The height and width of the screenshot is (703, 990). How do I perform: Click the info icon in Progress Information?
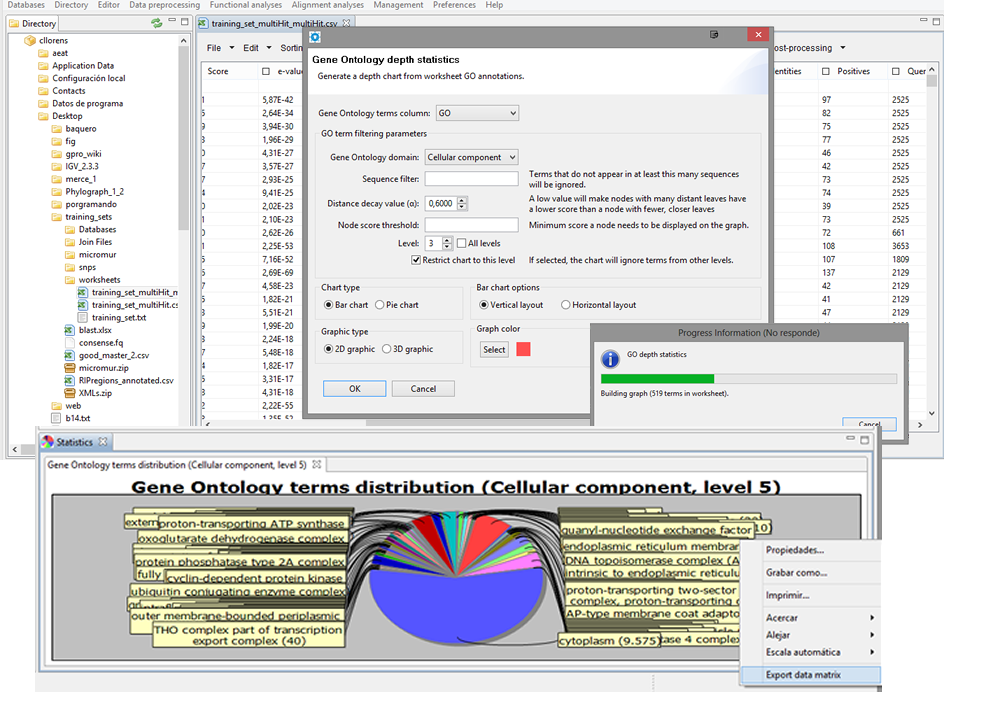[x=609, y=360]
